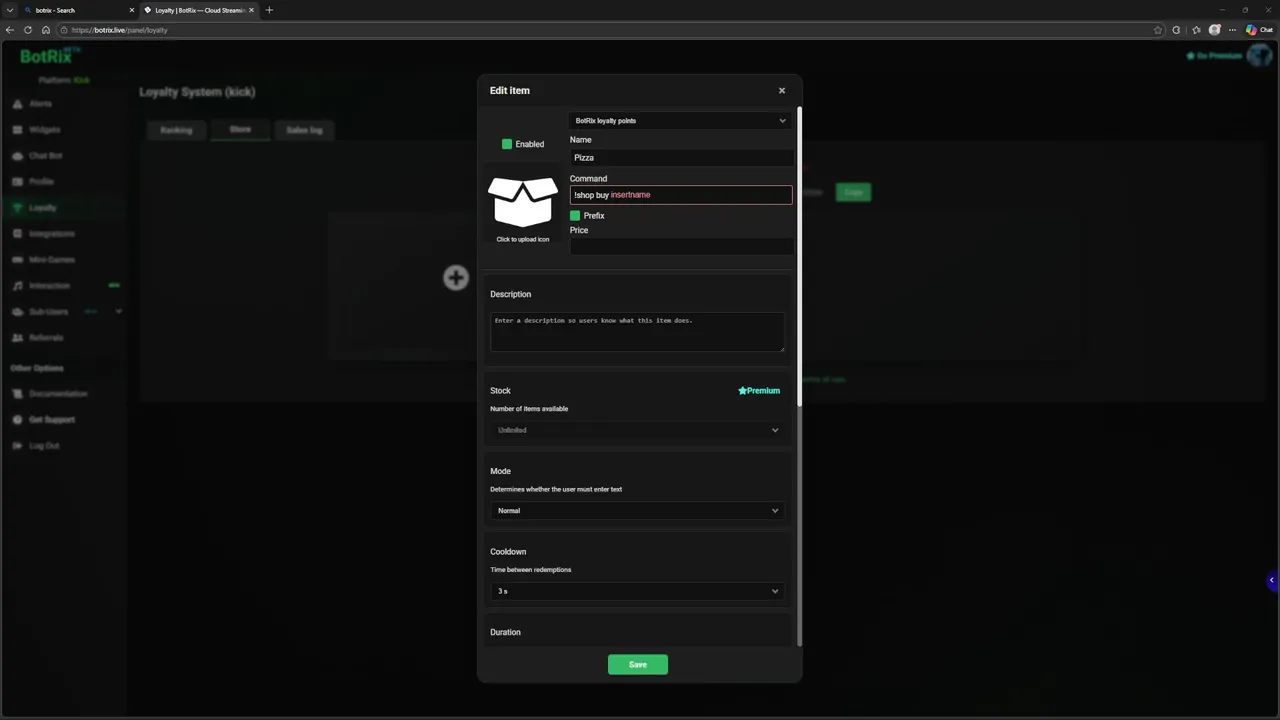The image size is (1280, 720).
Task: Close the botrix - Search browser tab
Action: 131,10
